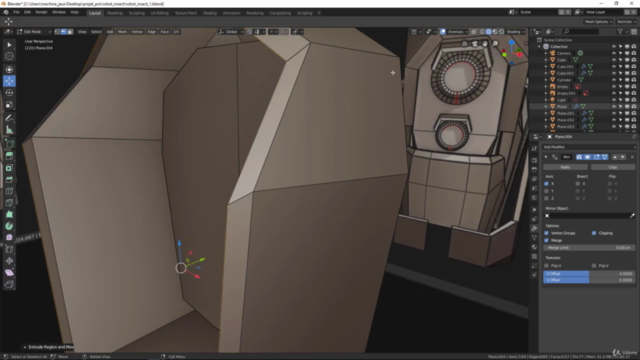Hide Cylinder object with eye icon

pos(613,80)
